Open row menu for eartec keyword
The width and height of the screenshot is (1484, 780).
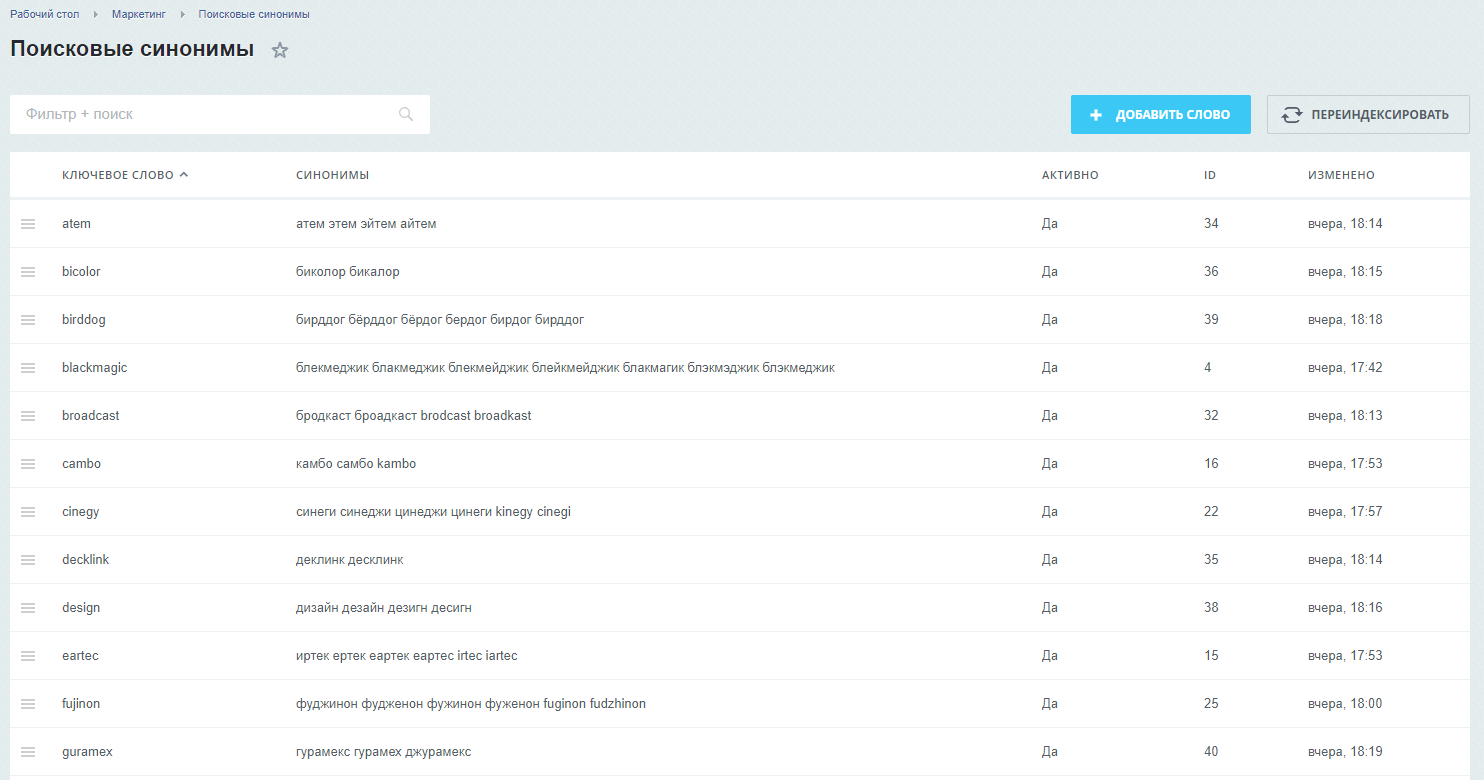tap(28, 656)
